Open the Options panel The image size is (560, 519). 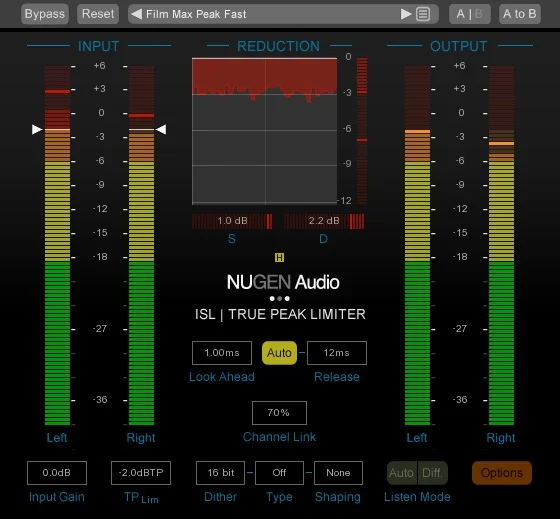tap(502, 473)
